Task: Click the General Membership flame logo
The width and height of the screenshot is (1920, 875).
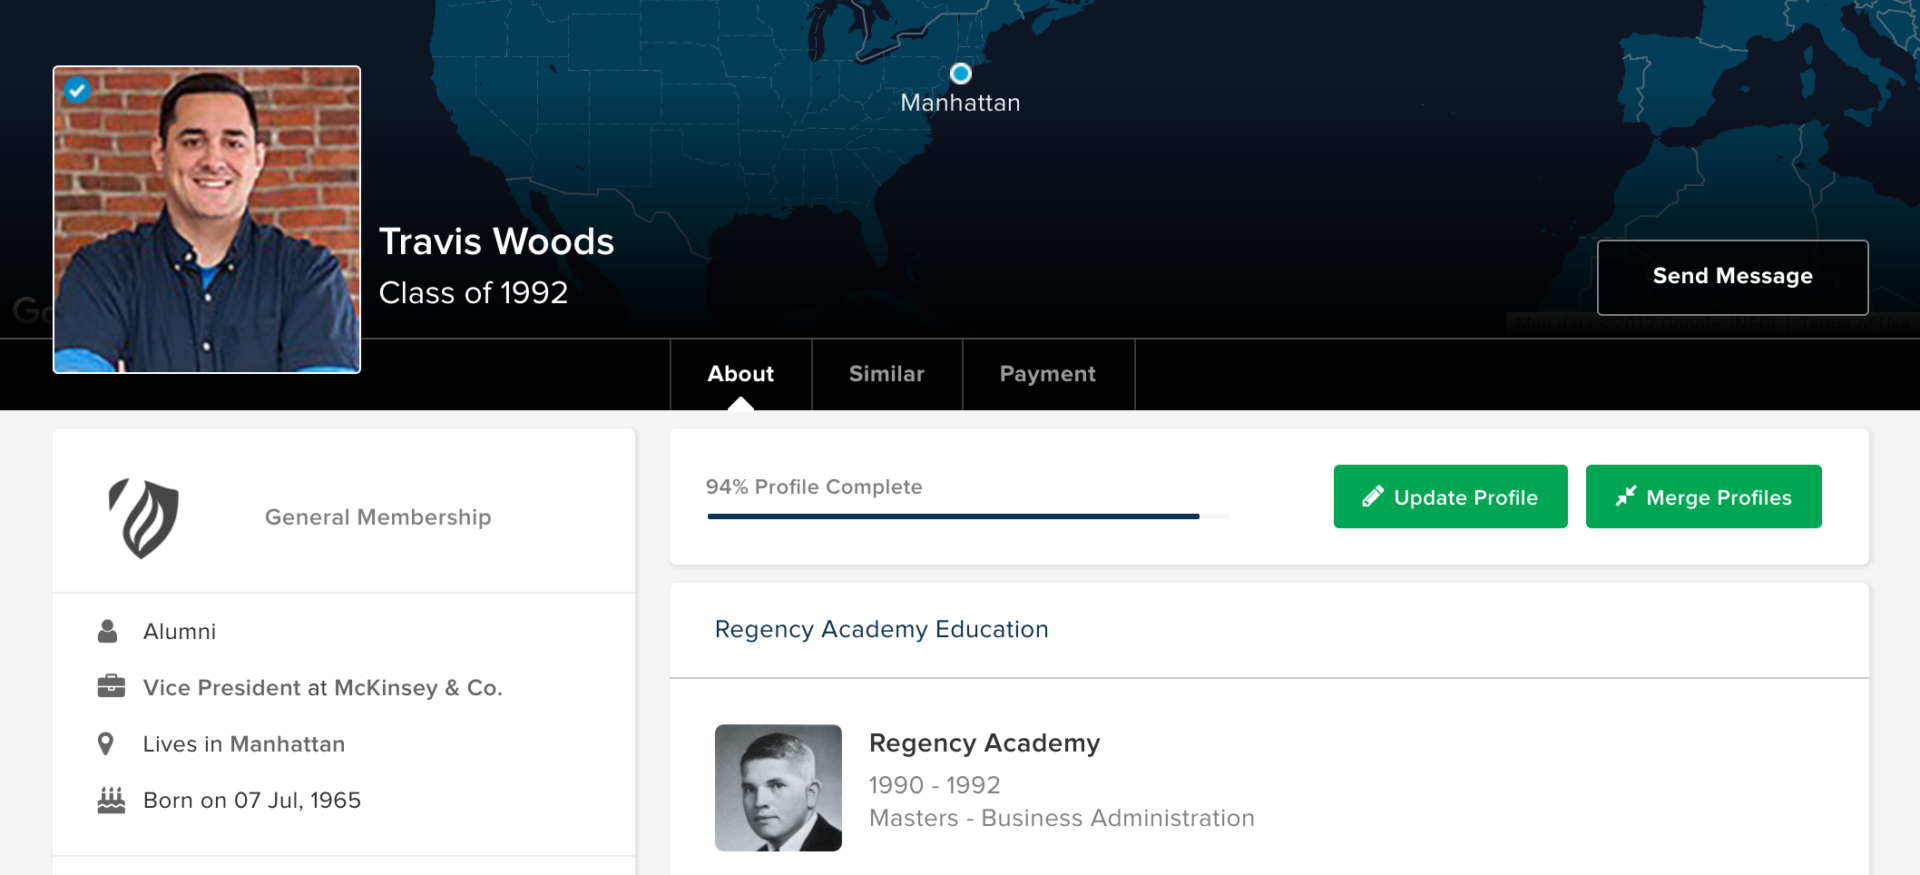Action: pyautogui.click(x=142, y=517)
